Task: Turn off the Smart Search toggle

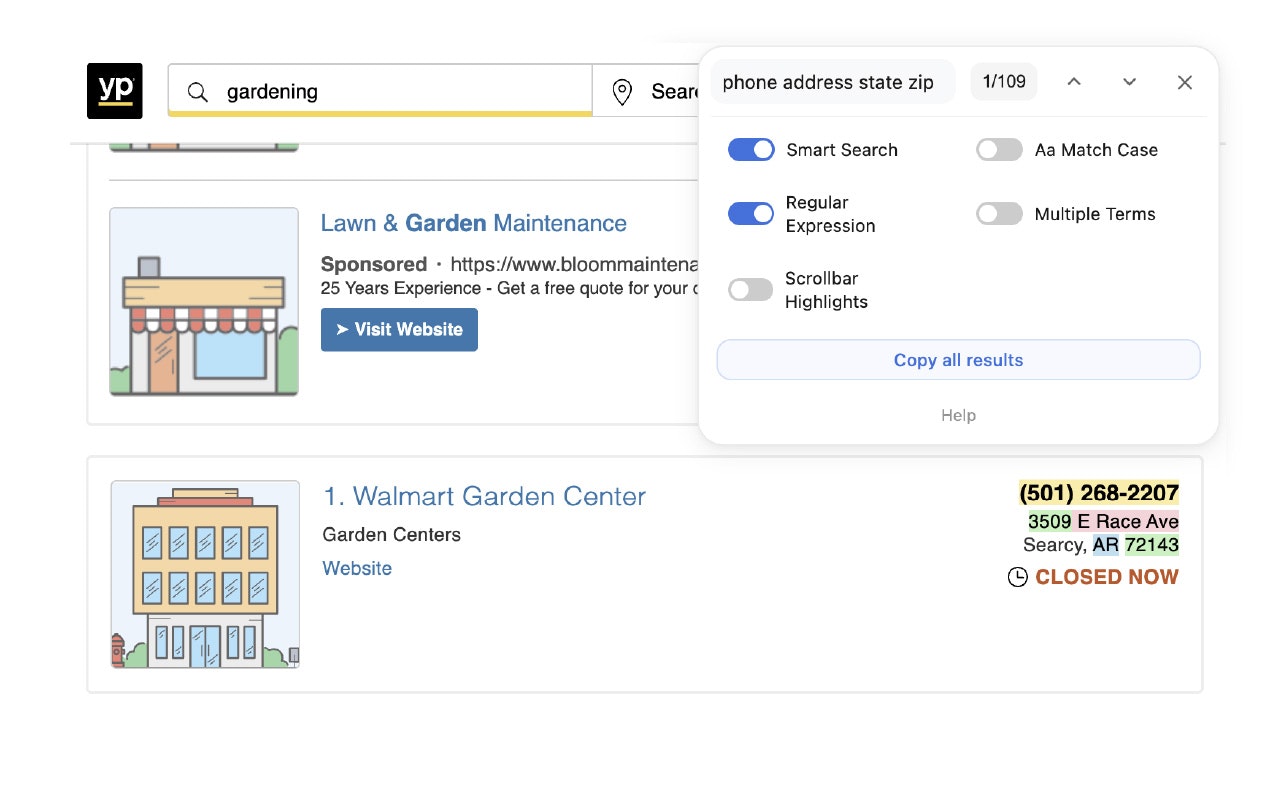Action: click(751, 150)
